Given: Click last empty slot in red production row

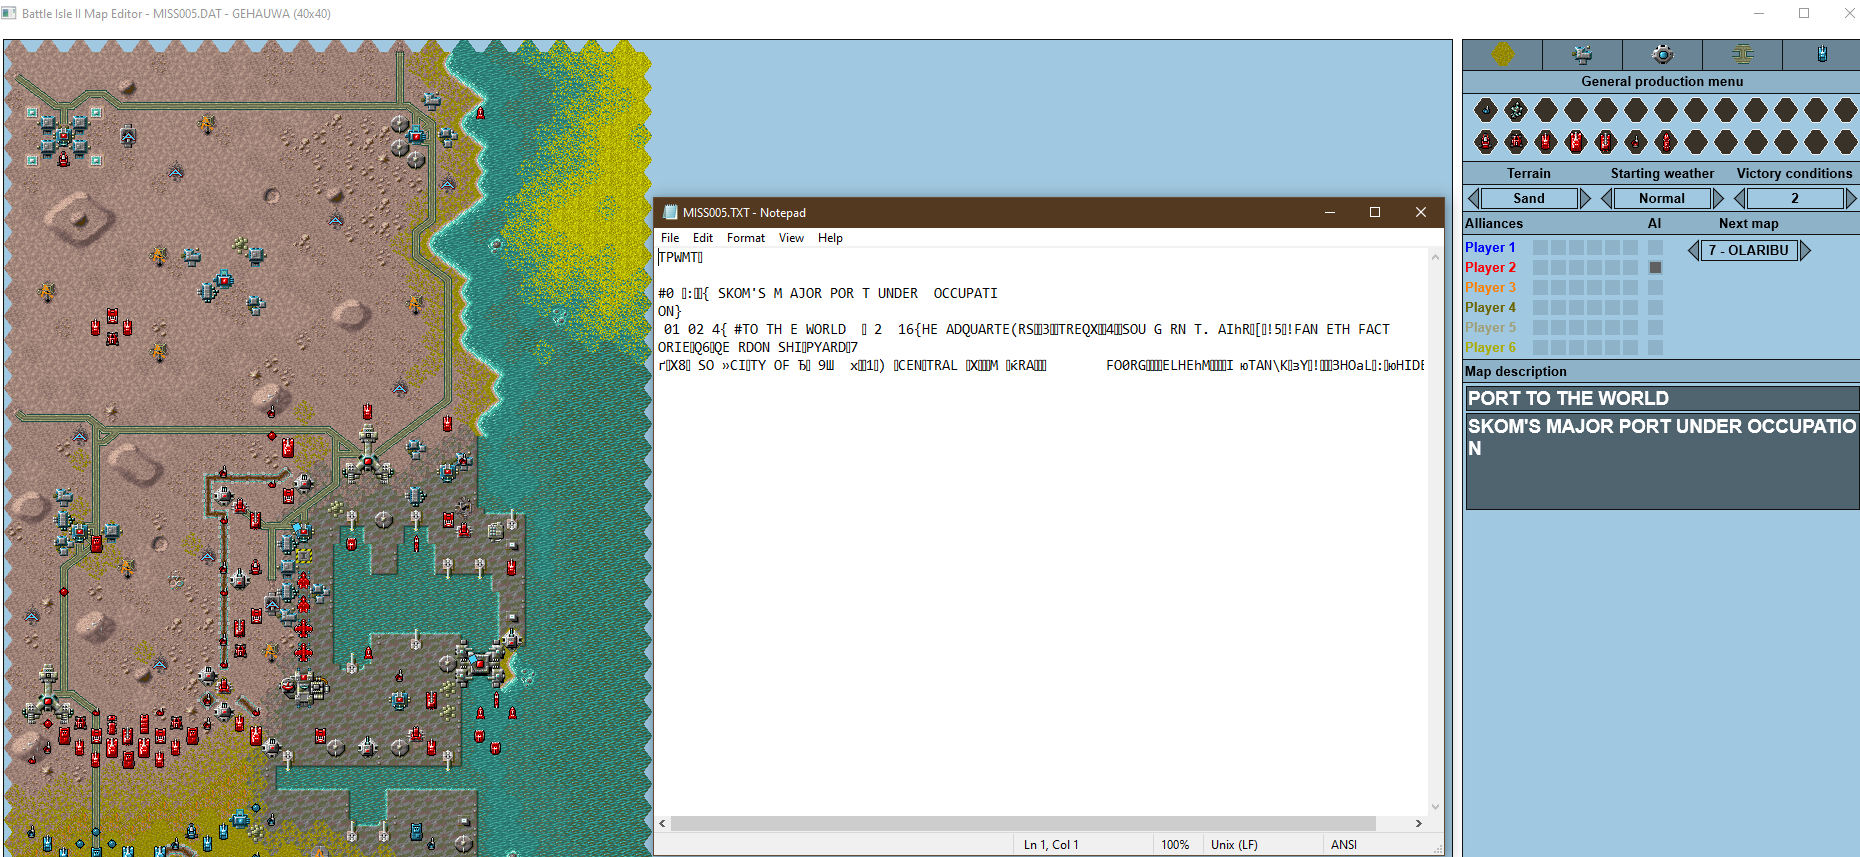Looking at the screenshot, I should (1846, 142).
